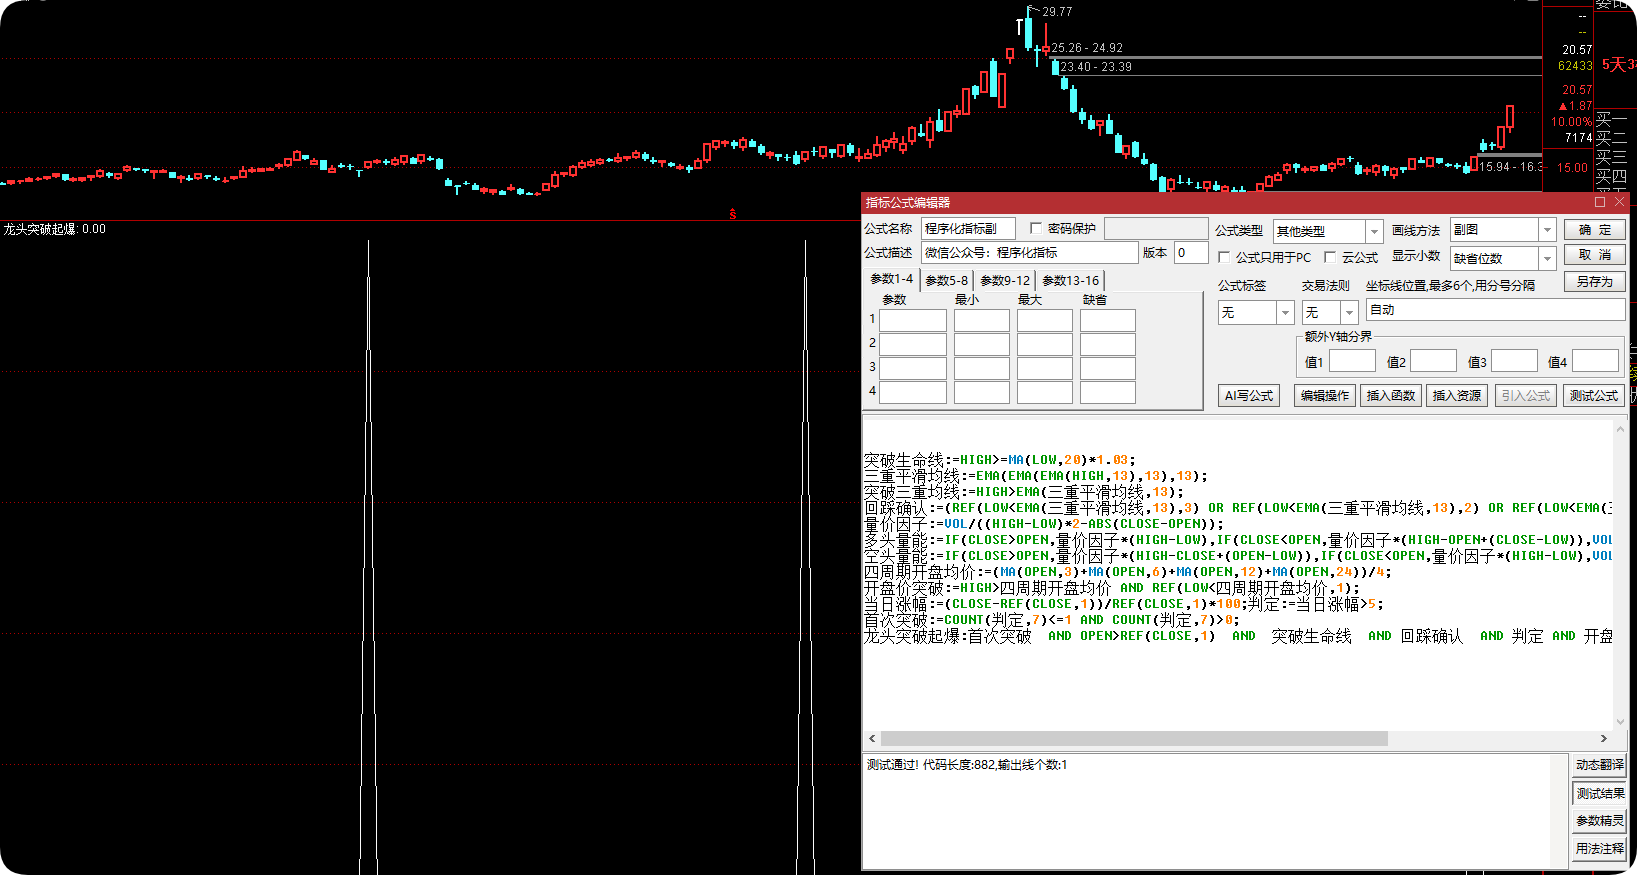Click the 值4 input box
The width and height of the screenshot is (1637, 875).
coord(1595,361)
